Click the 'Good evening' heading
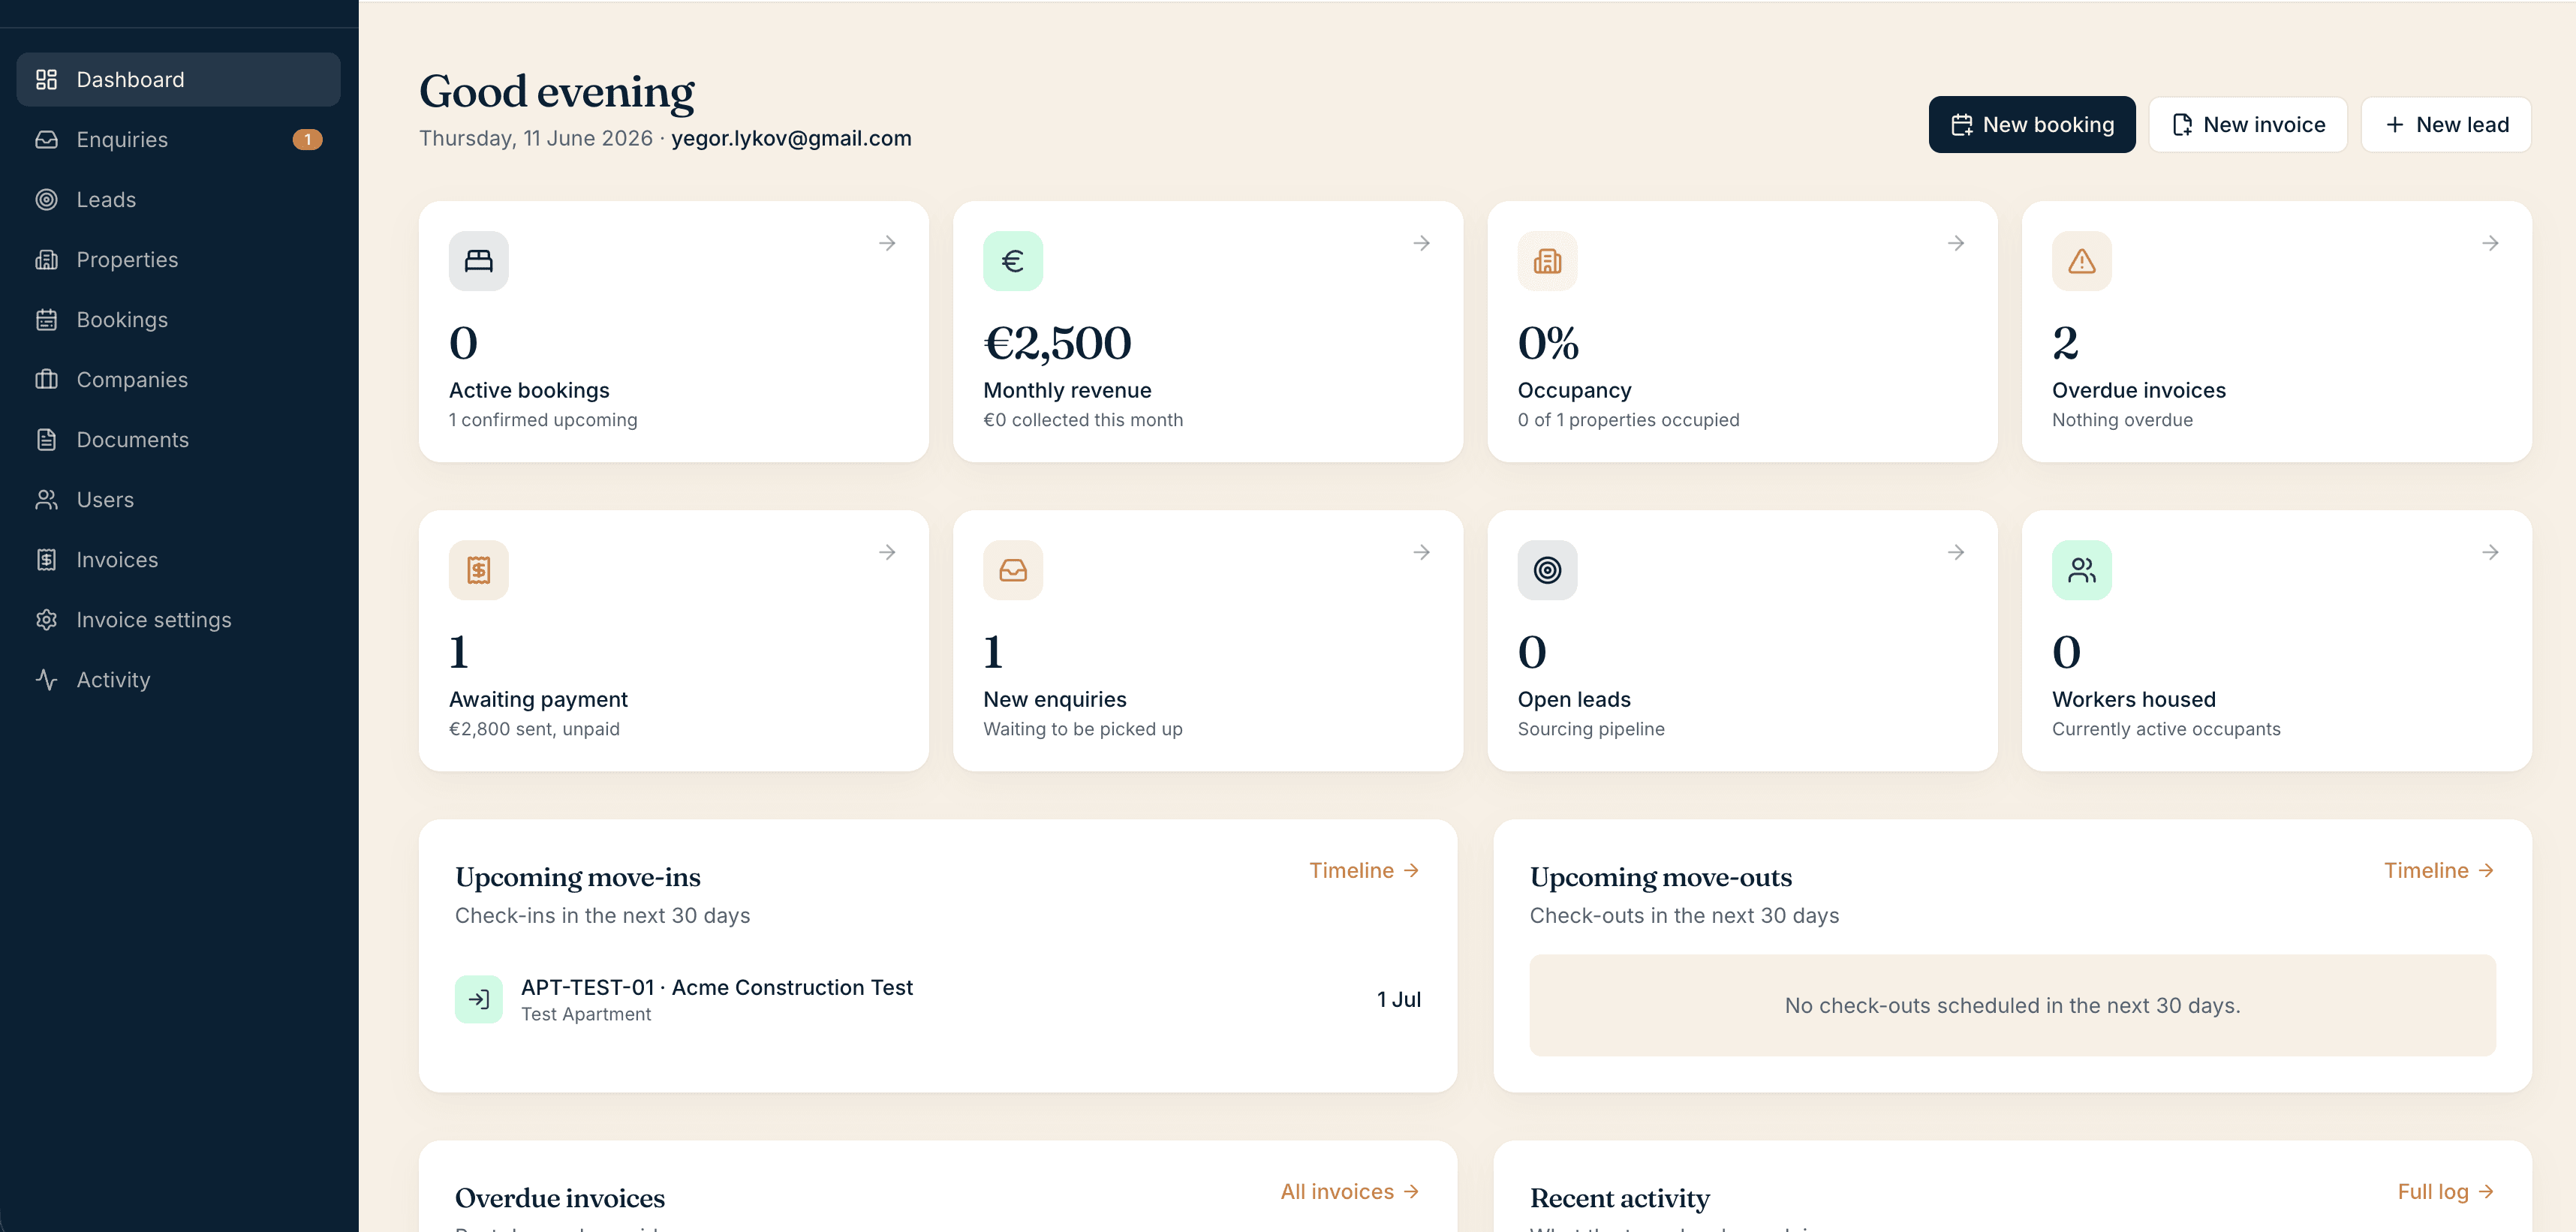The height and width of the screenshot is (1232, 2576). [556, 92]
